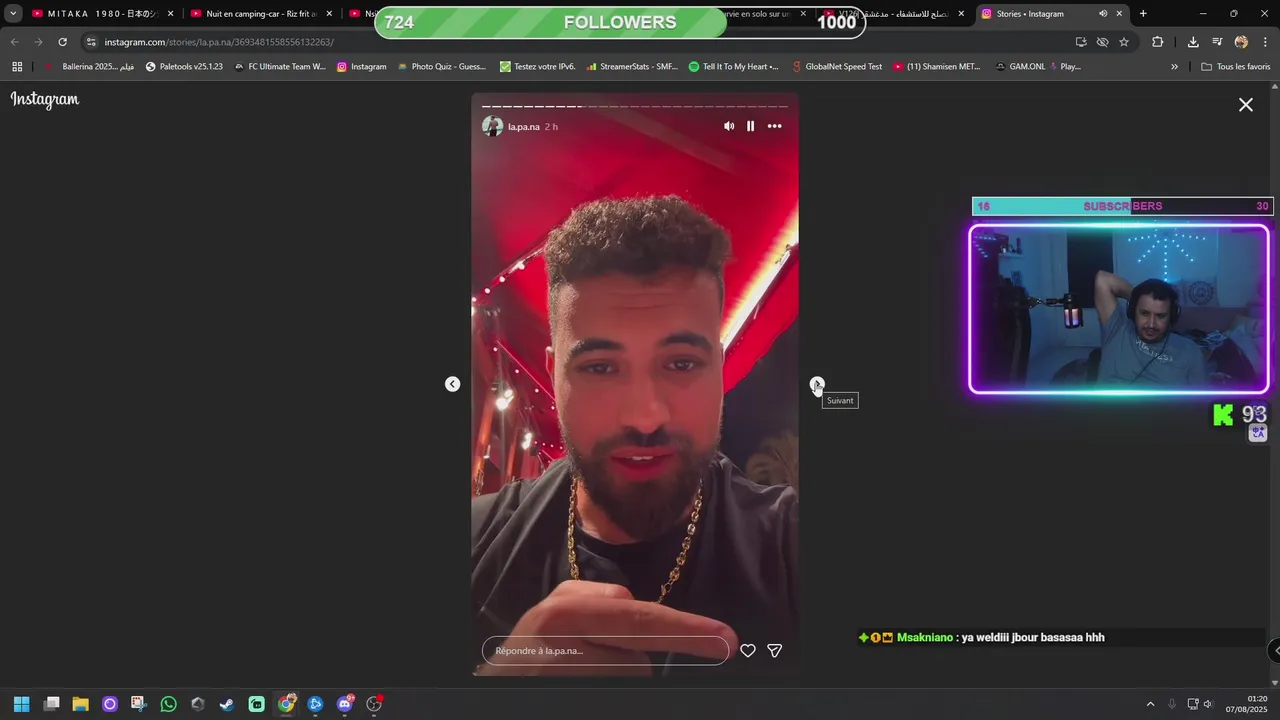Mute the Instagram story audio
The image size is (1280, 720).
click(x=729, y=126)
